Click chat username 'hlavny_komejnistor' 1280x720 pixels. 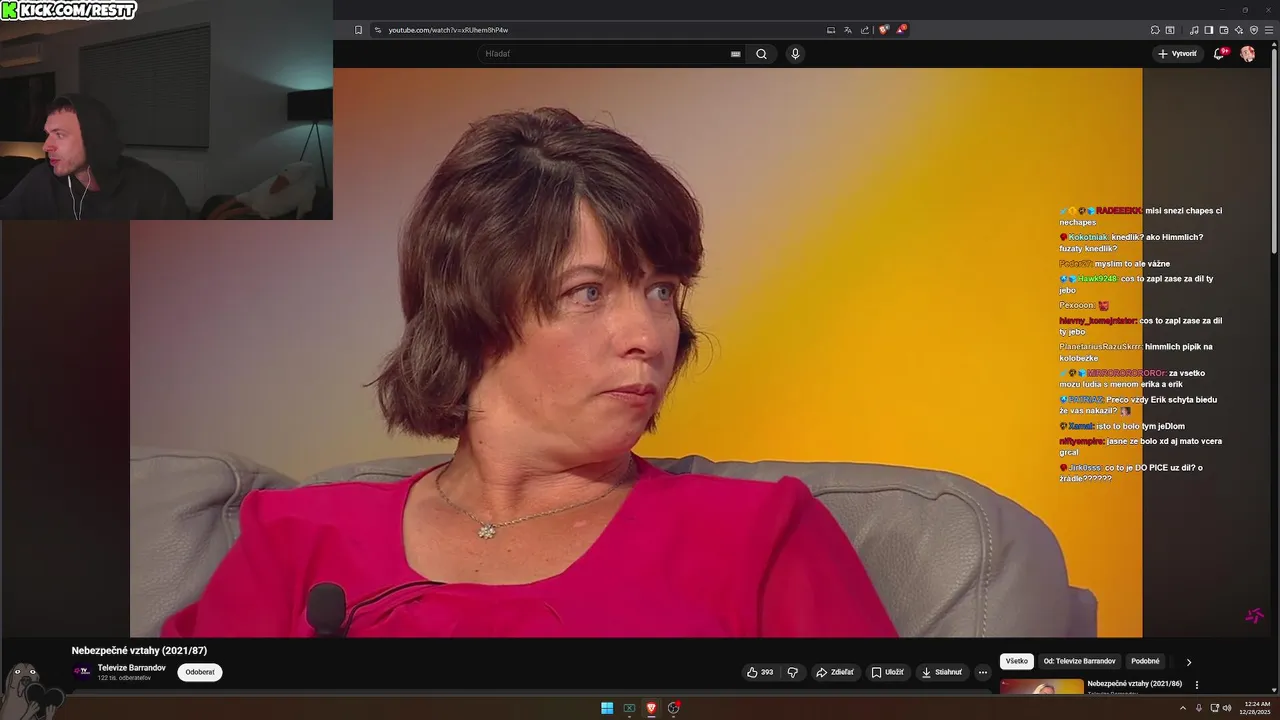pos(1098,321)
